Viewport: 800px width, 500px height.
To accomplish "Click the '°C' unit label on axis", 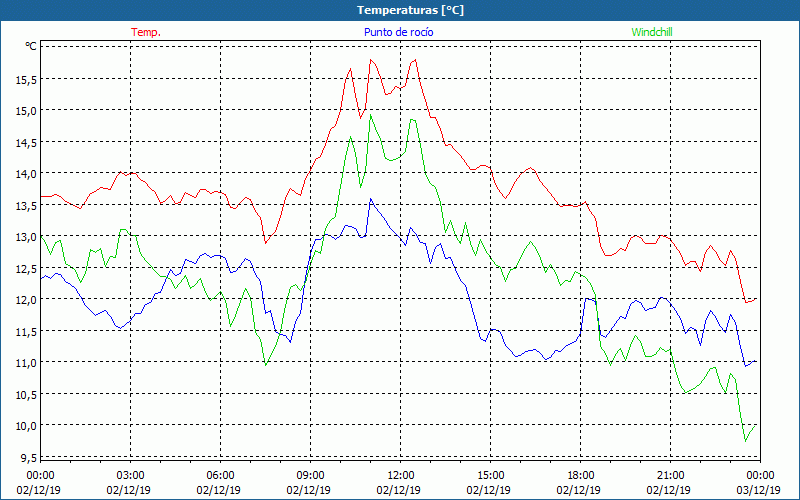I will tap(31, 46).
